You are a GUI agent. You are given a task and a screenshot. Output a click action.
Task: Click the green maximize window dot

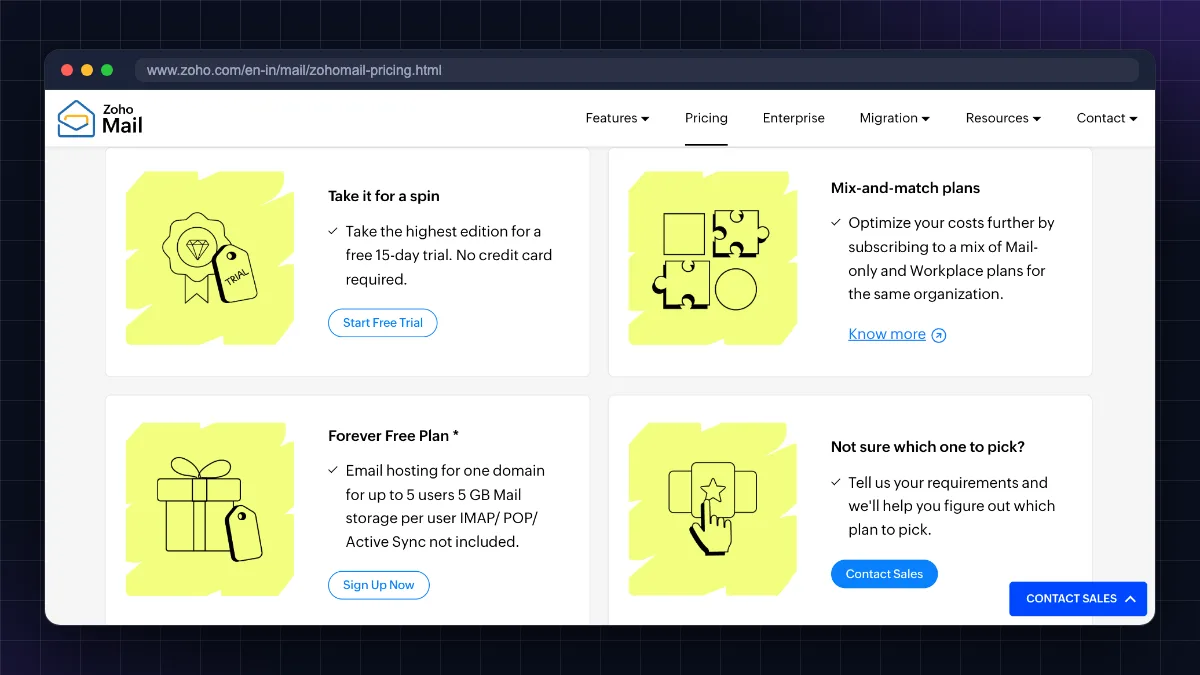(x=107, y=70)
